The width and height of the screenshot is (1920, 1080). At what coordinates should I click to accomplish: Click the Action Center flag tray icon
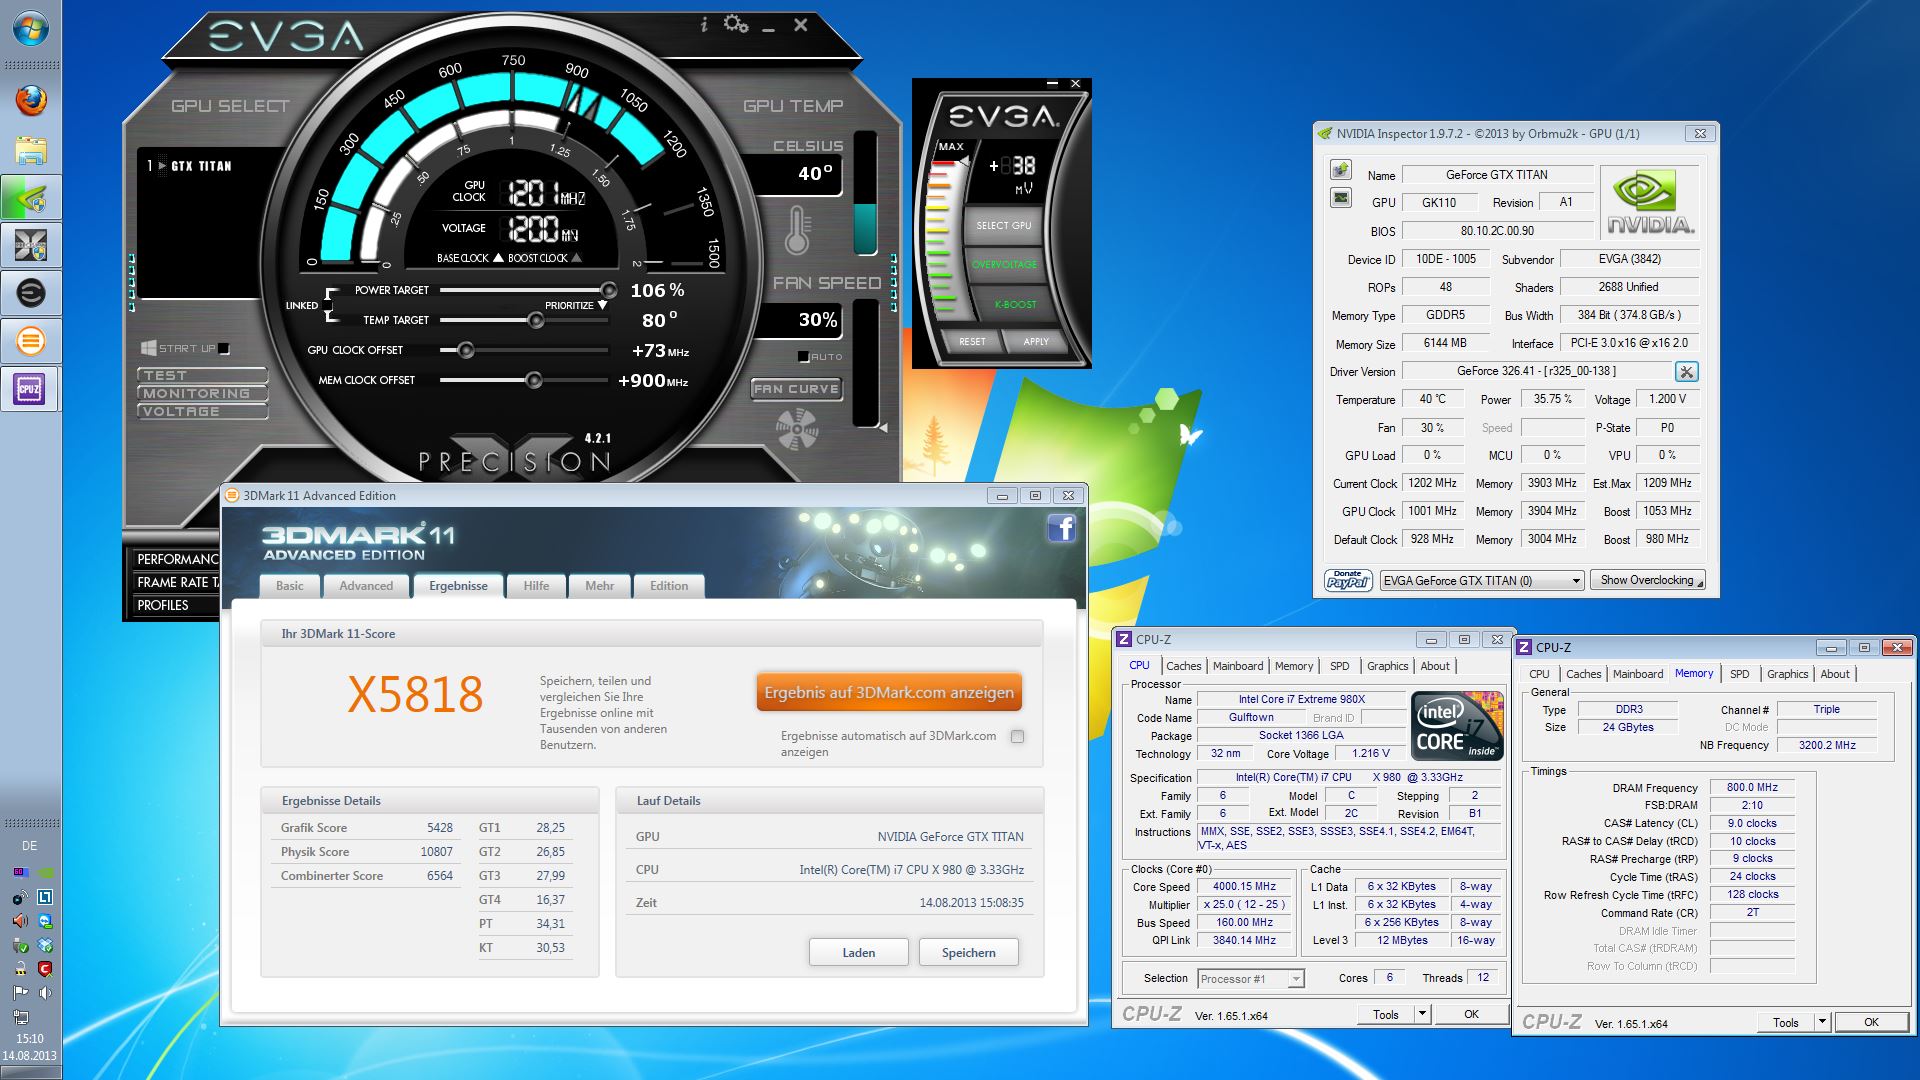(x=19, y=993)
